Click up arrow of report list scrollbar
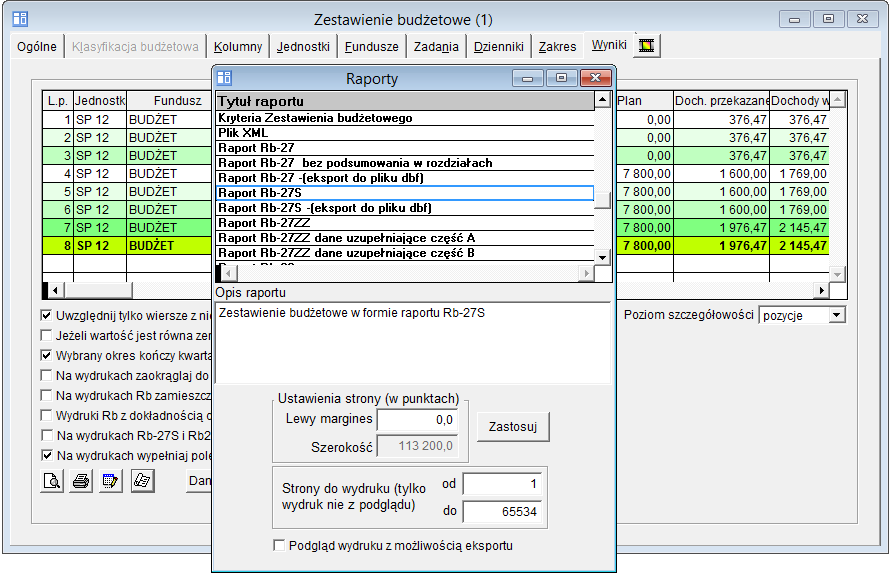 [602, 100]
